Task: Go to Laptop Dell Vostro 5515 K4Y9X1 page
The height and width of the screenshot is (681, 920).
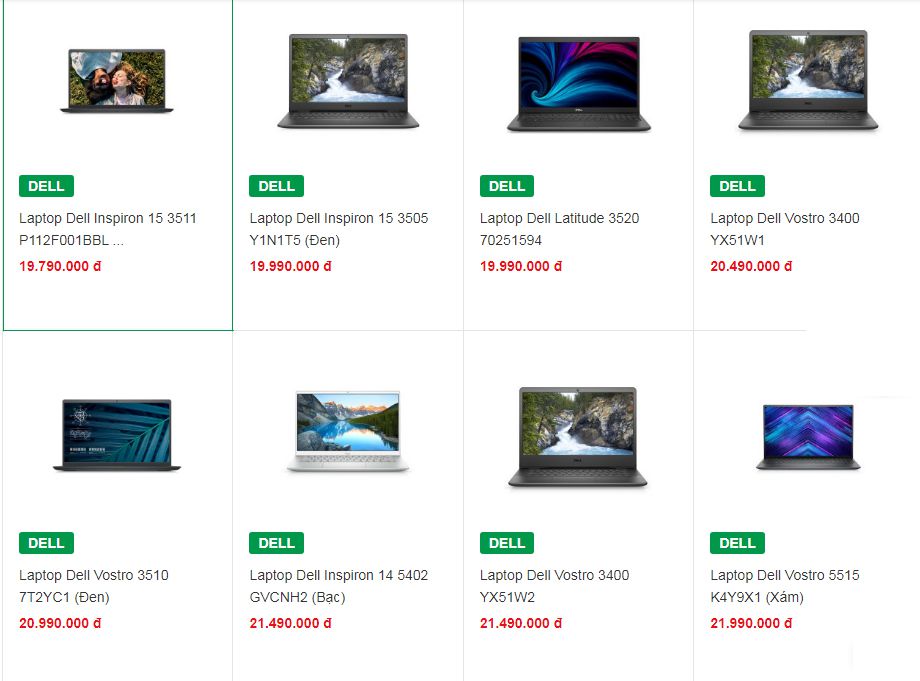Action: point(785,586)
